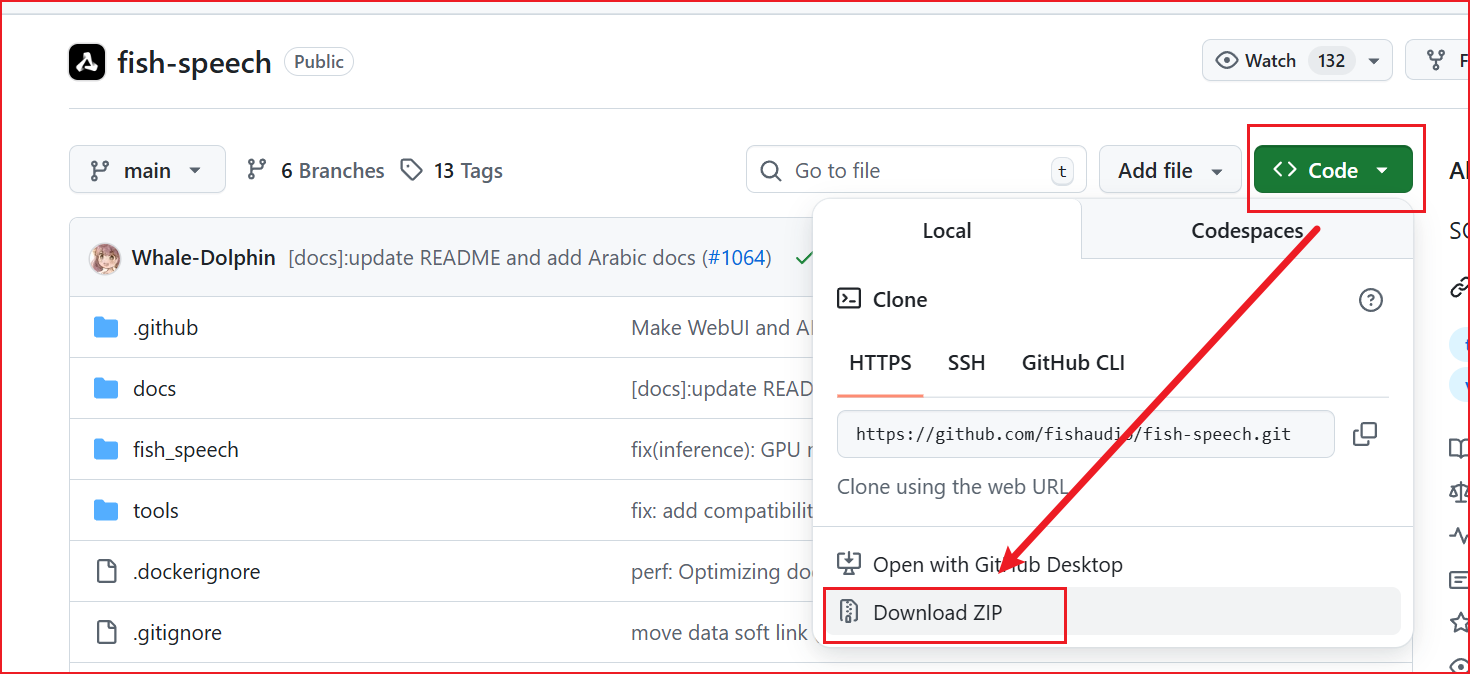Open 'fix(inference): GPU' commit message
This screenshot has width=1470, height=674.
pyautogui.click(x=722, y=449)
